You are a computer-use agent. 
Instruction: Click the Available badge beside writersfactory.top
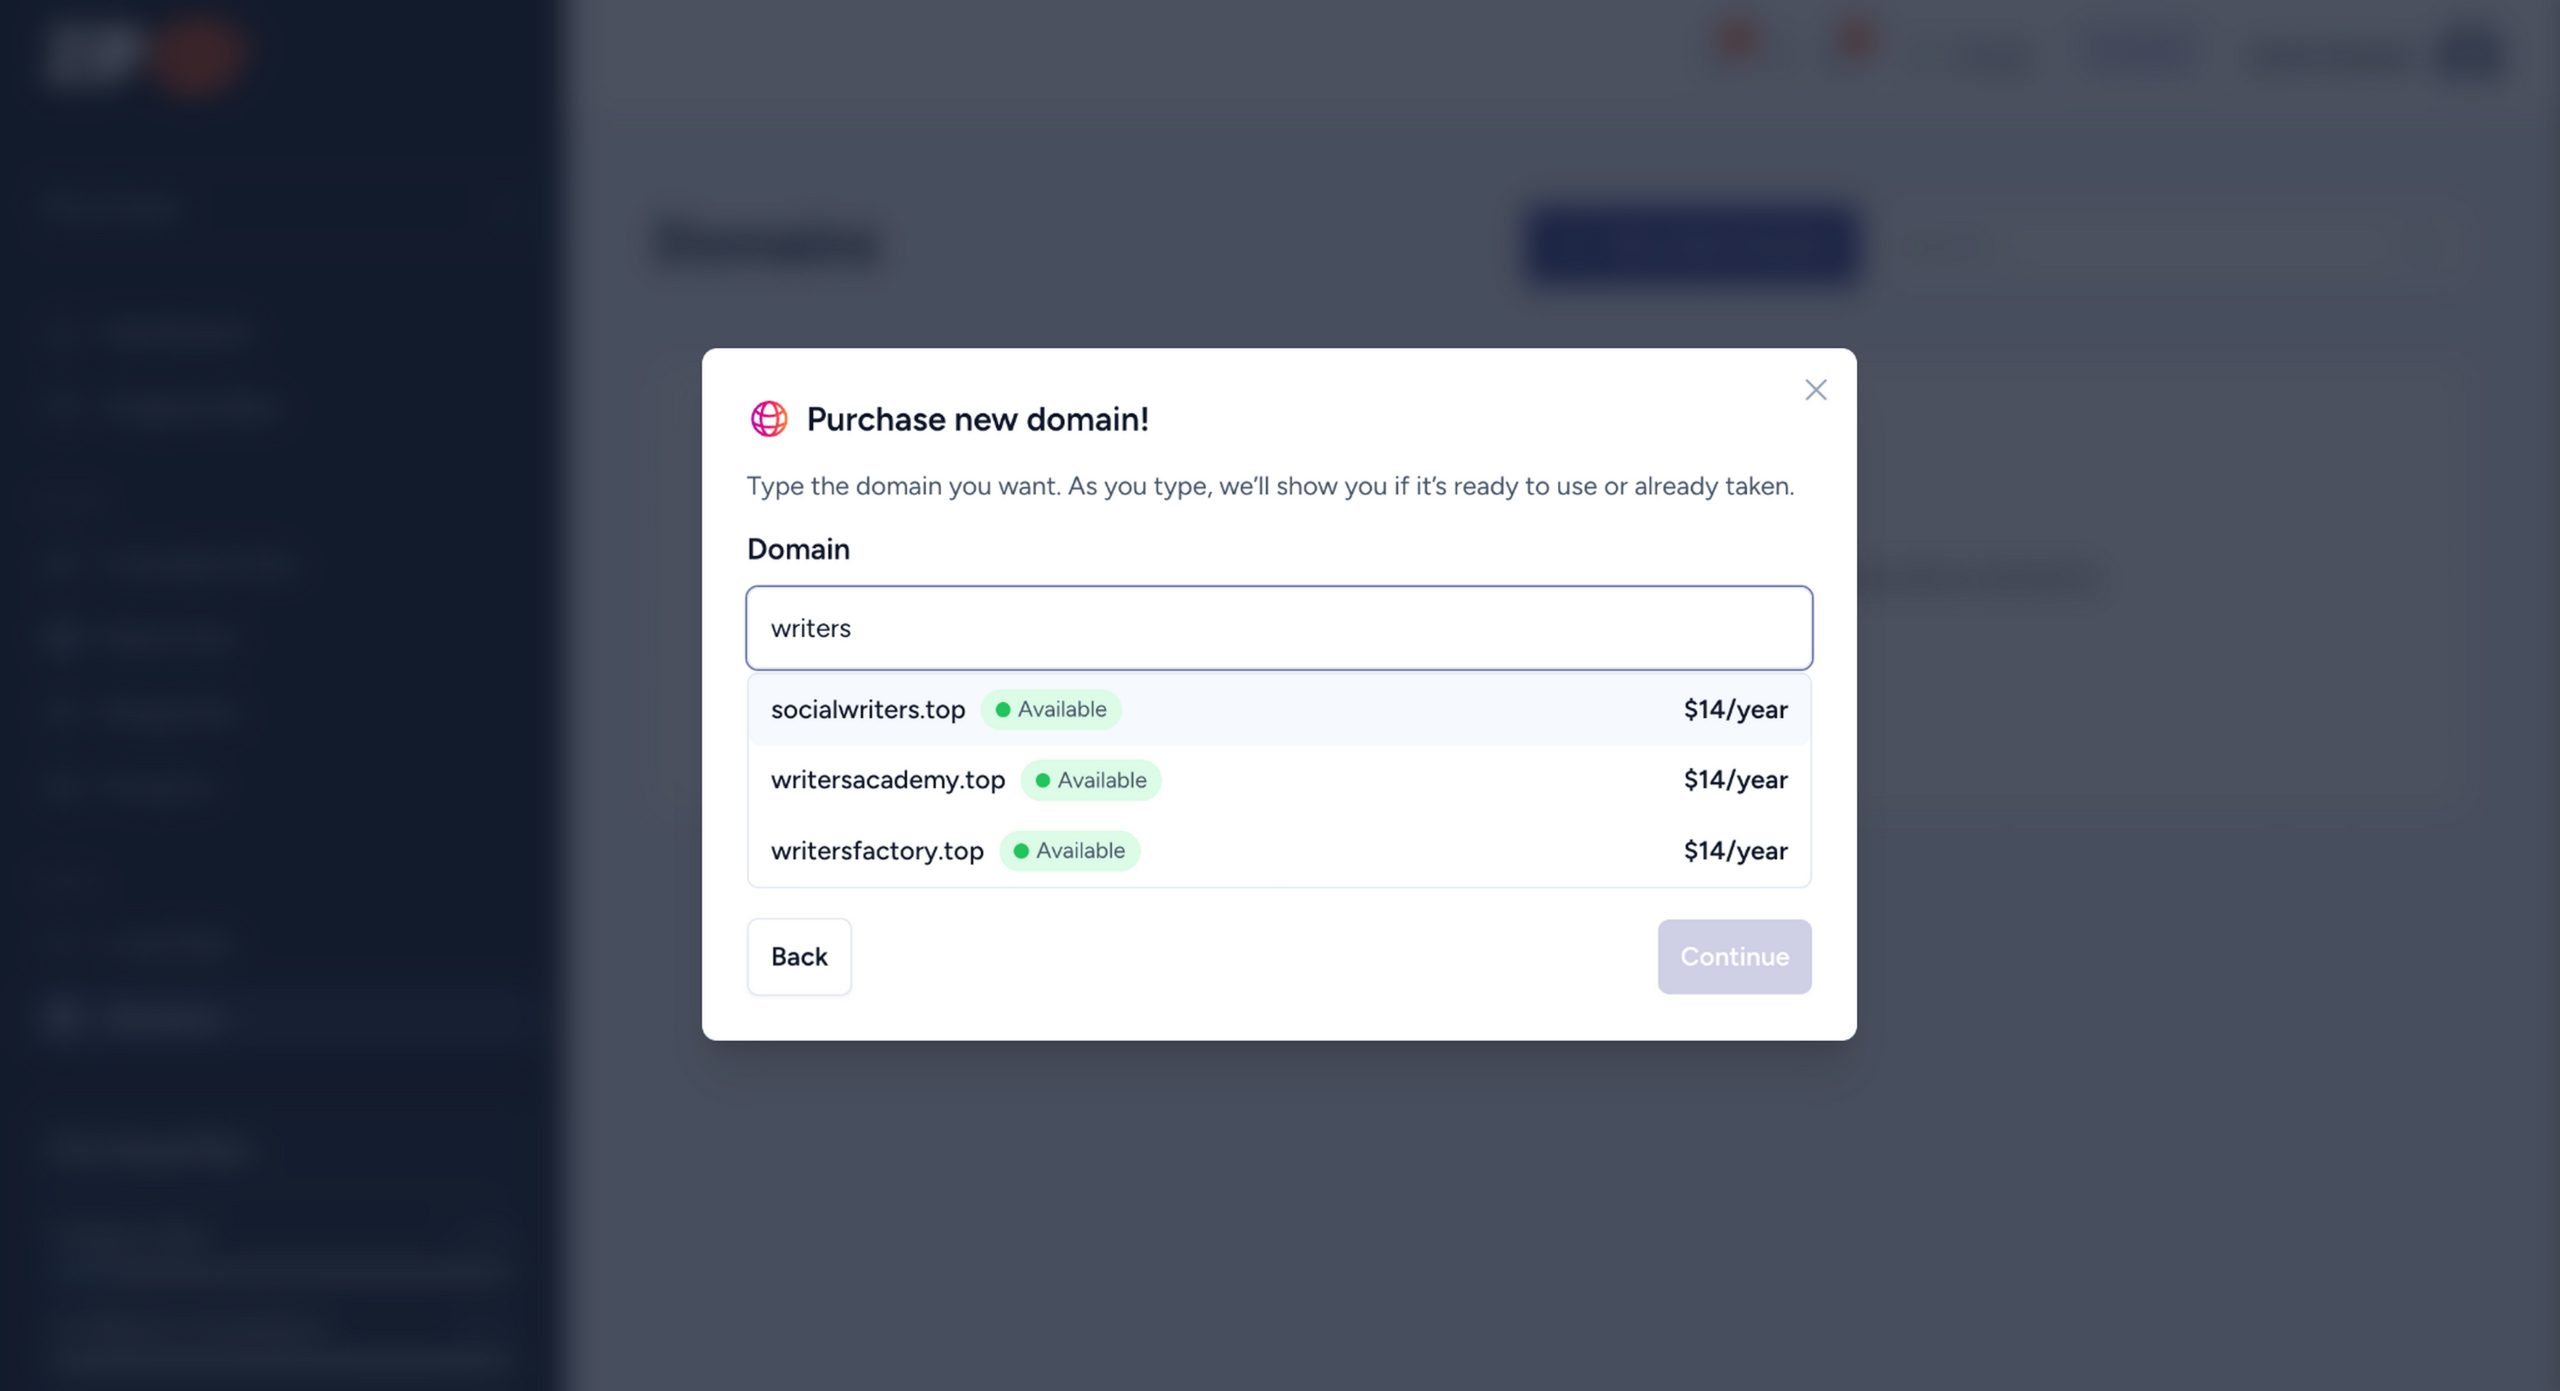(x=1070, y=851)
